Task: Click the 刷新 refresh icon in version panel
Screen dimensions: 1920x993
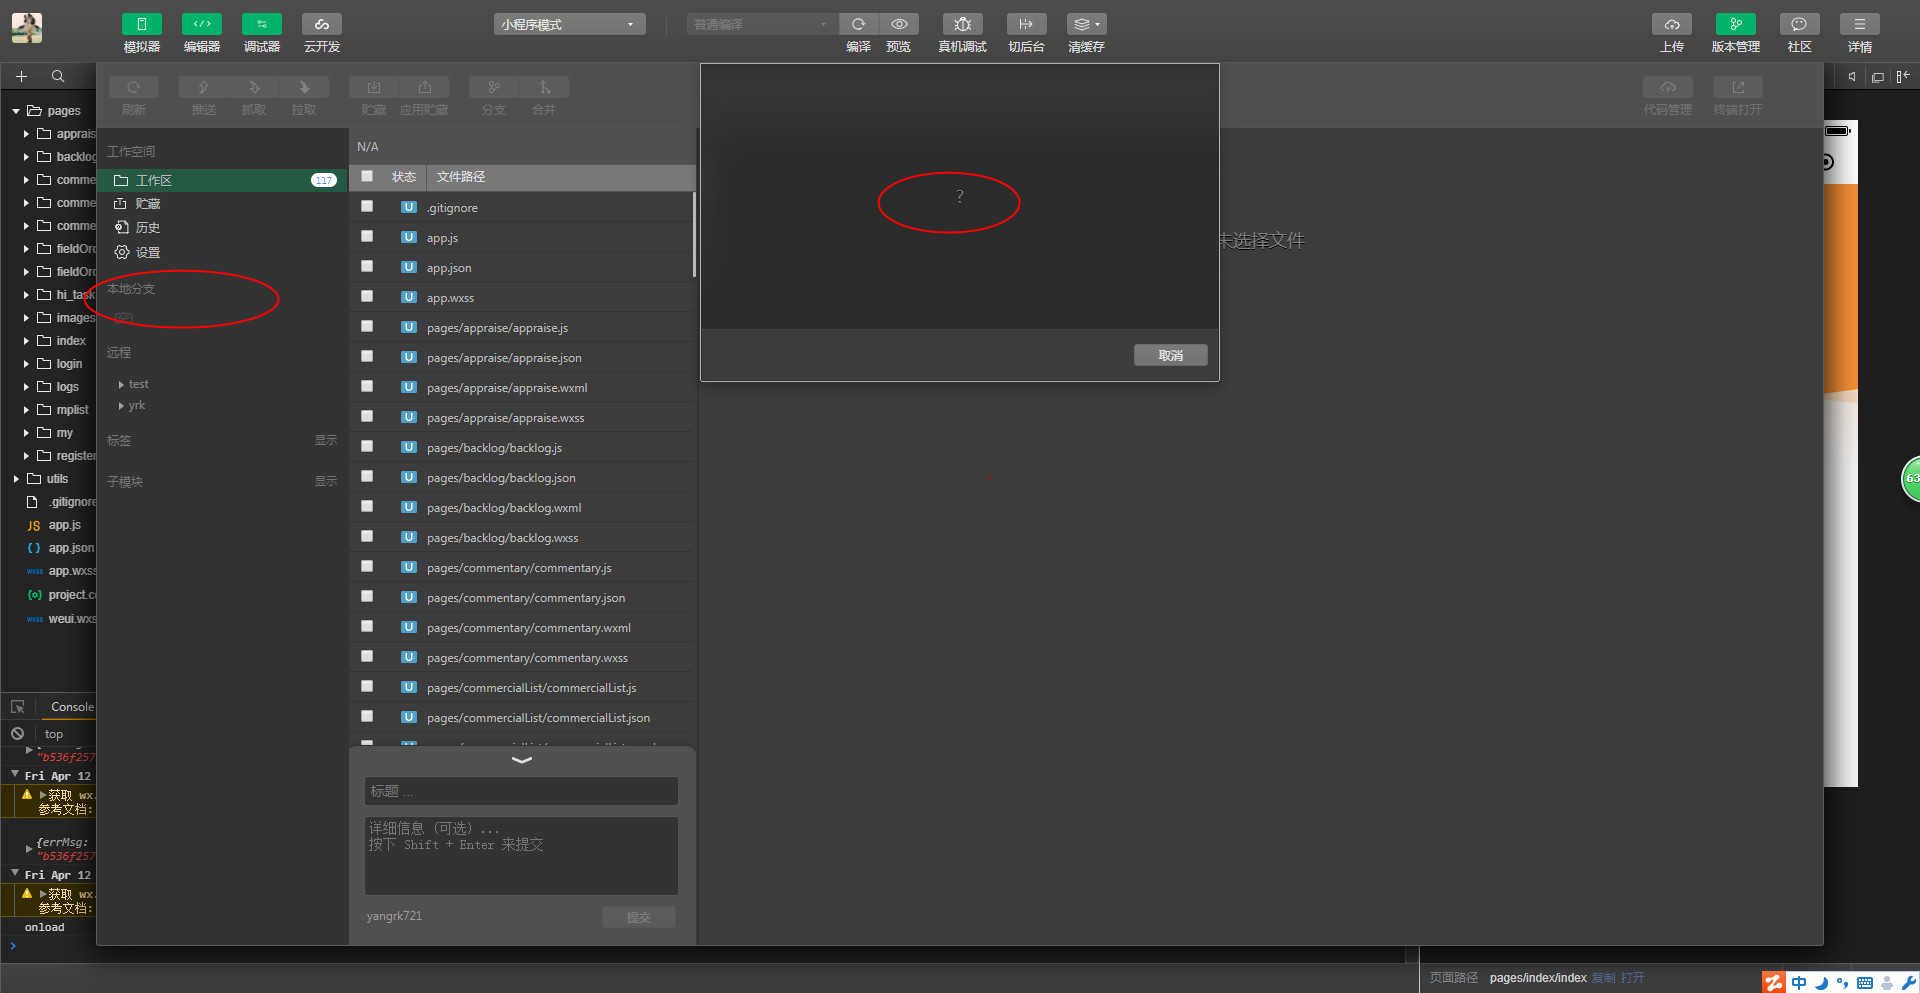Action: coord(133,87)
